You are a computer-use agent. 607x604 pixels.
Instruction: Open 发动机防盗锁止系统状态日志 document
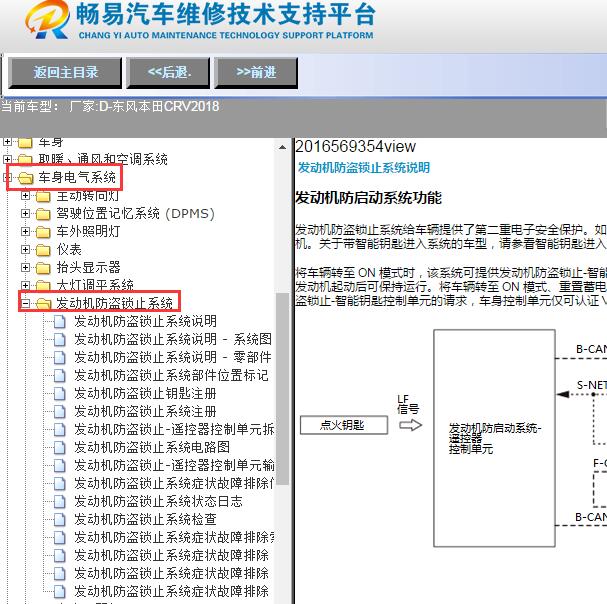158,501
